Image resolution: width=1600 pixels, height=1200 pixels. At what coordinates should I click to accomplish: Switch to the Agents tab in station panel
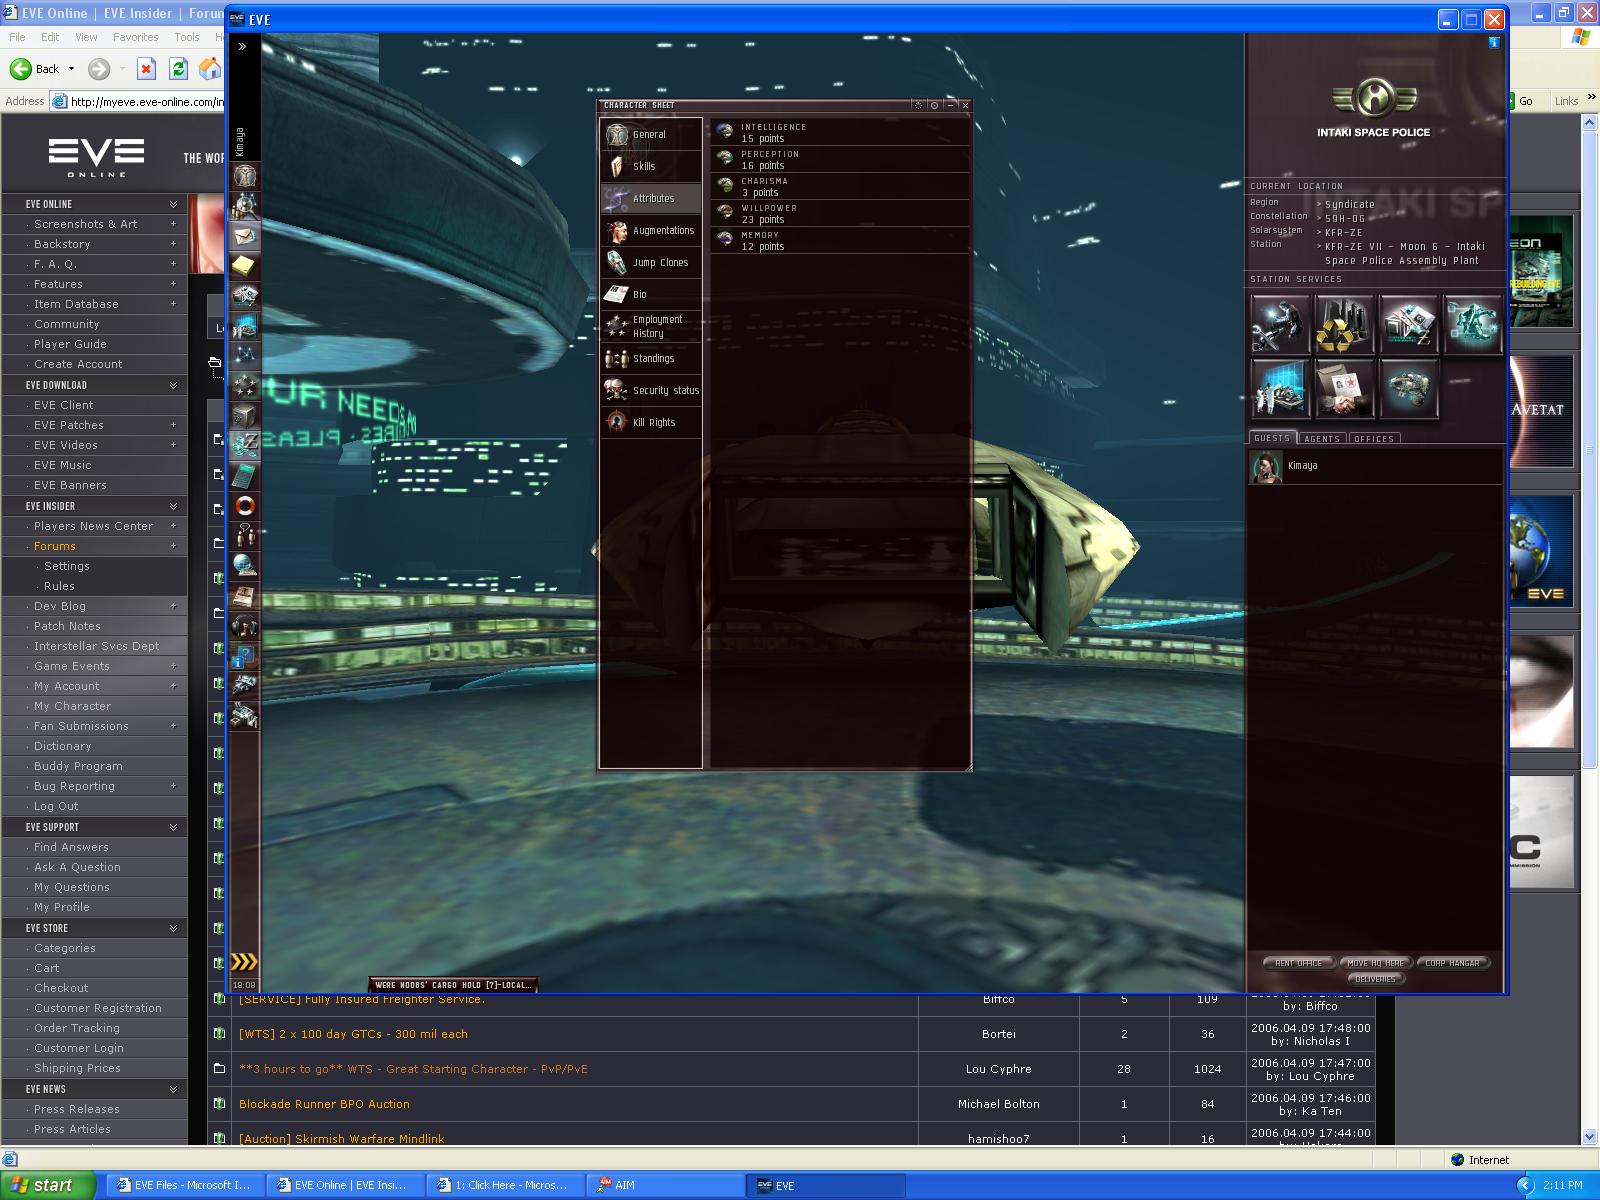click(x=1321, y=439)
